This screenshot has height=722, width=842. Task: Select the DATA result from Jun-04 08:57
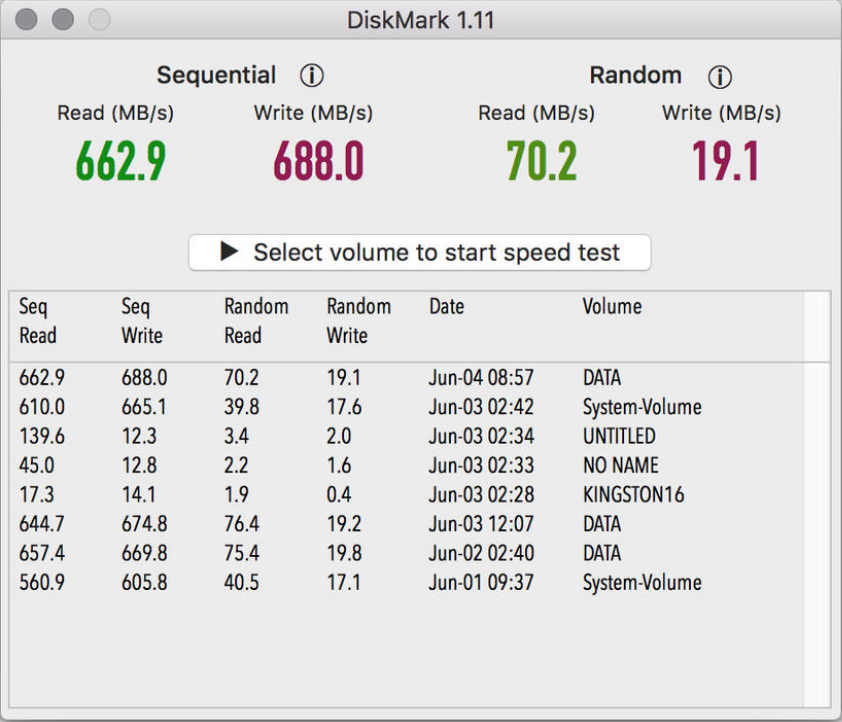point(400,378)
